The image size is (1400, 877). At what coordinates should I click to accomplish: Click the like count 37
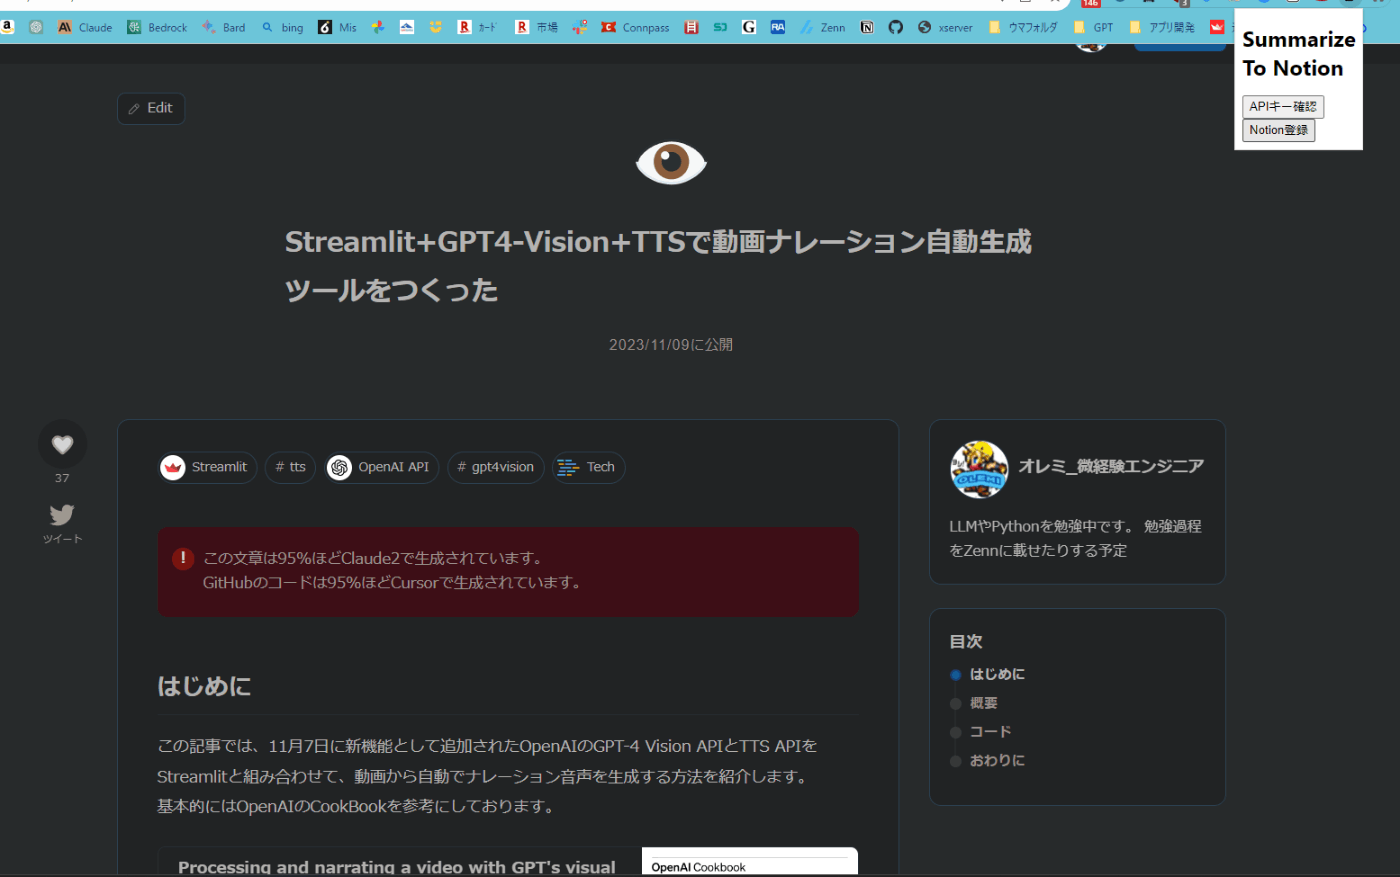[62, 478]
